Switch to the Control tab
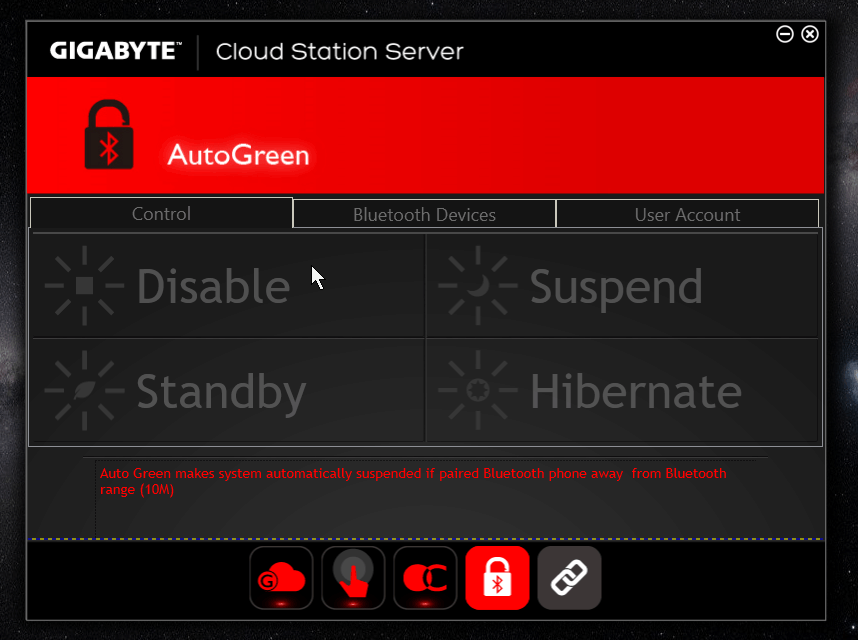The width and height of the screenshot is (858, 640). pyautogui.click(x=161, y=213)
